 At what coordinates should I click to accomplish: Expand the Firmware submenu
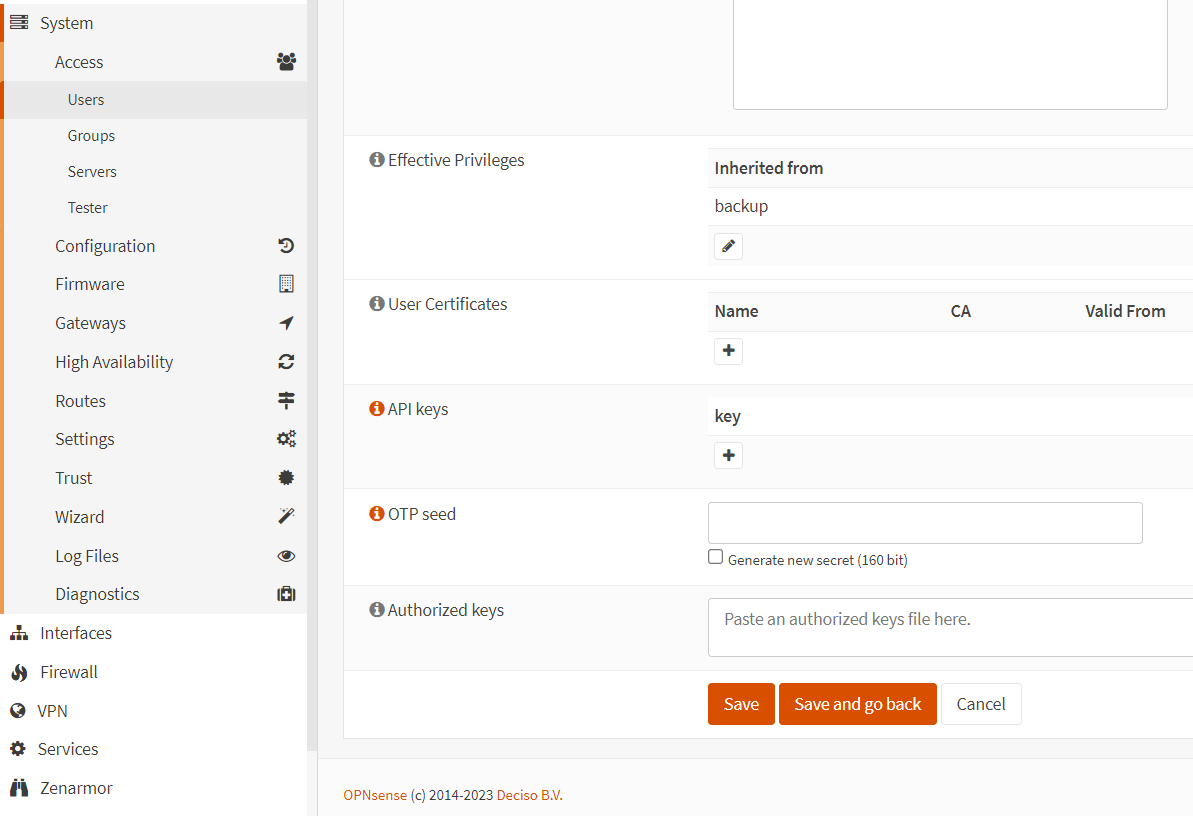(155, 284)
